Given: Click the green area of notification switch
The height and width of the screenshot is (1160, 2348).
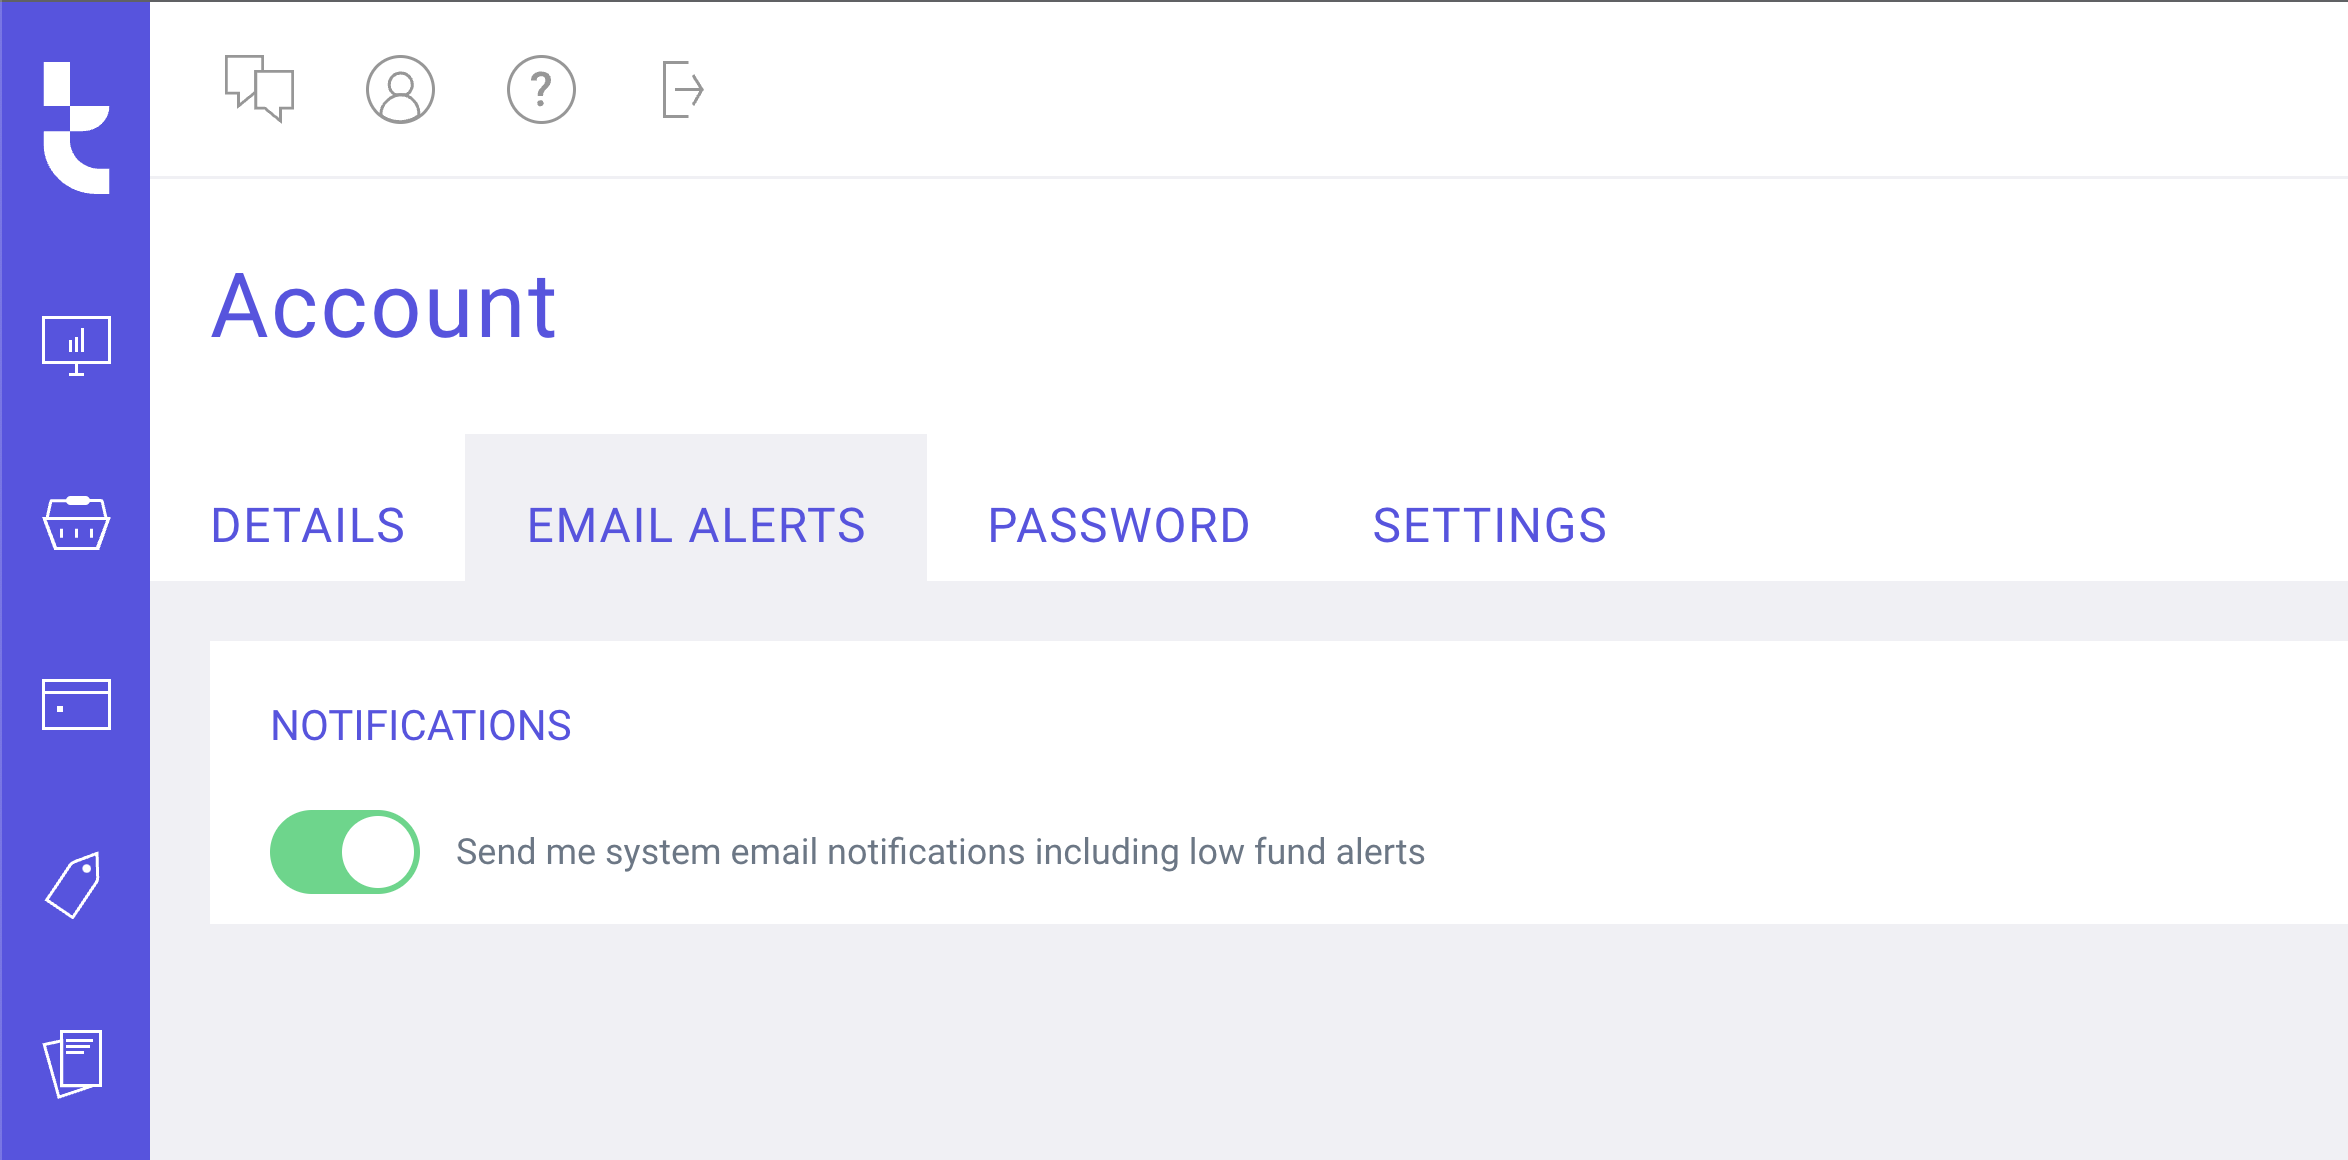Looking at the screenshot, I should 304,851.
